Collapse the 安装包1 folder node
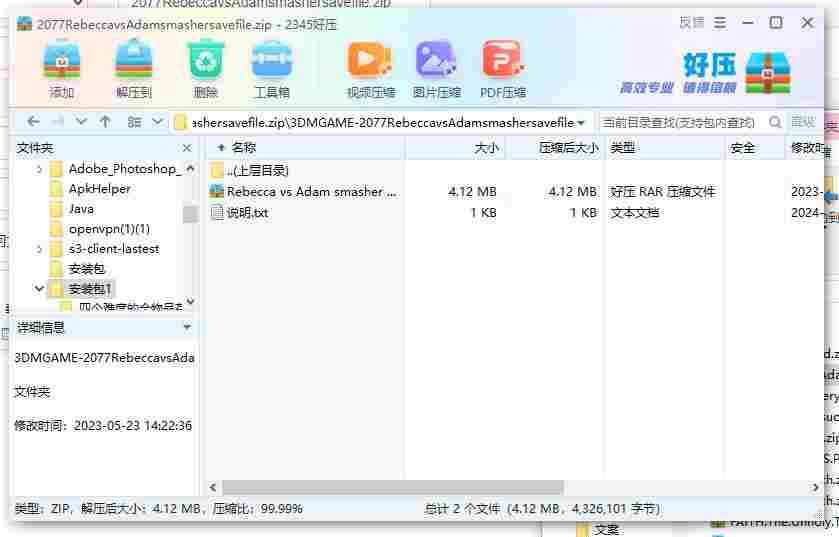The width and height of the screenshot is (839, 537). [39, 289]
